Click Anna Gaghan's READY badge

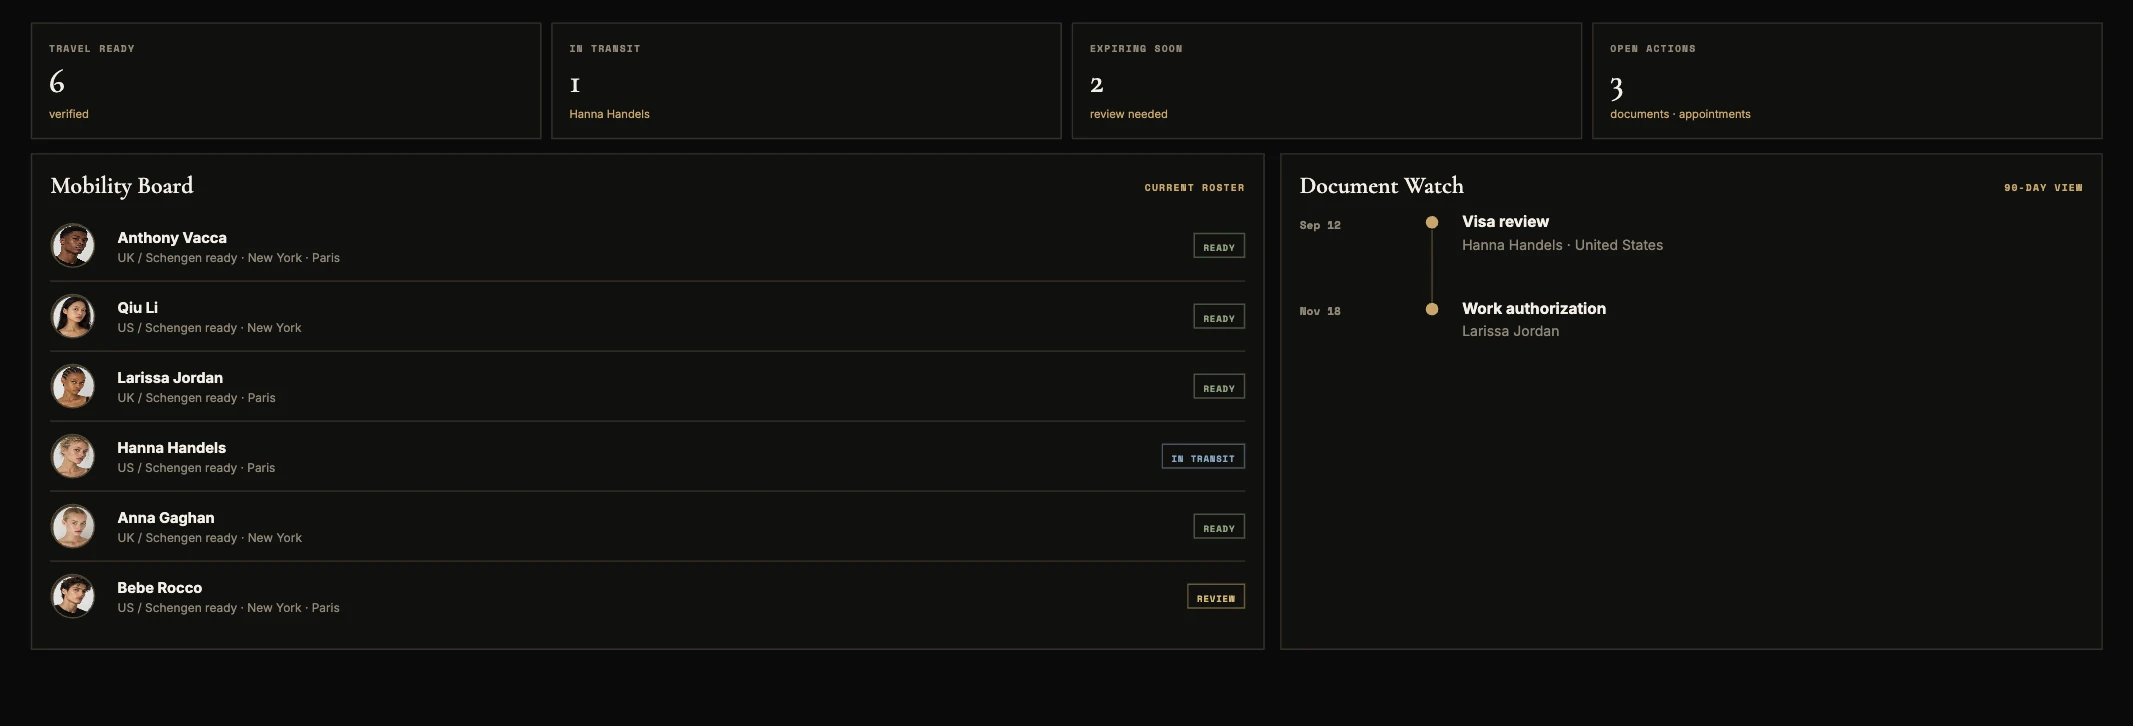point(1219,527)
